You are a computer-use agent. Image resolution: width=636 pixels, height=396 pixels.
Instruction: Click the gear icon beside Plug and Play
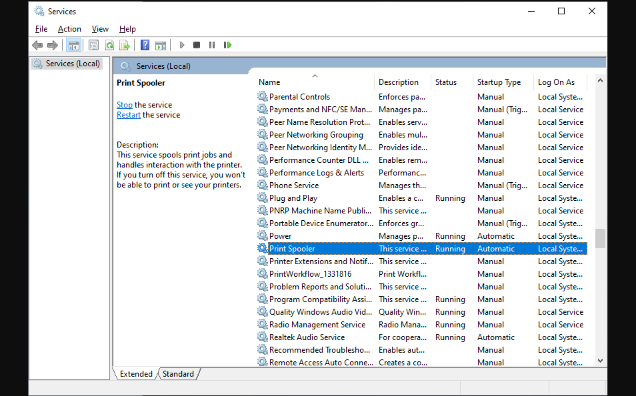pos(262,198)
